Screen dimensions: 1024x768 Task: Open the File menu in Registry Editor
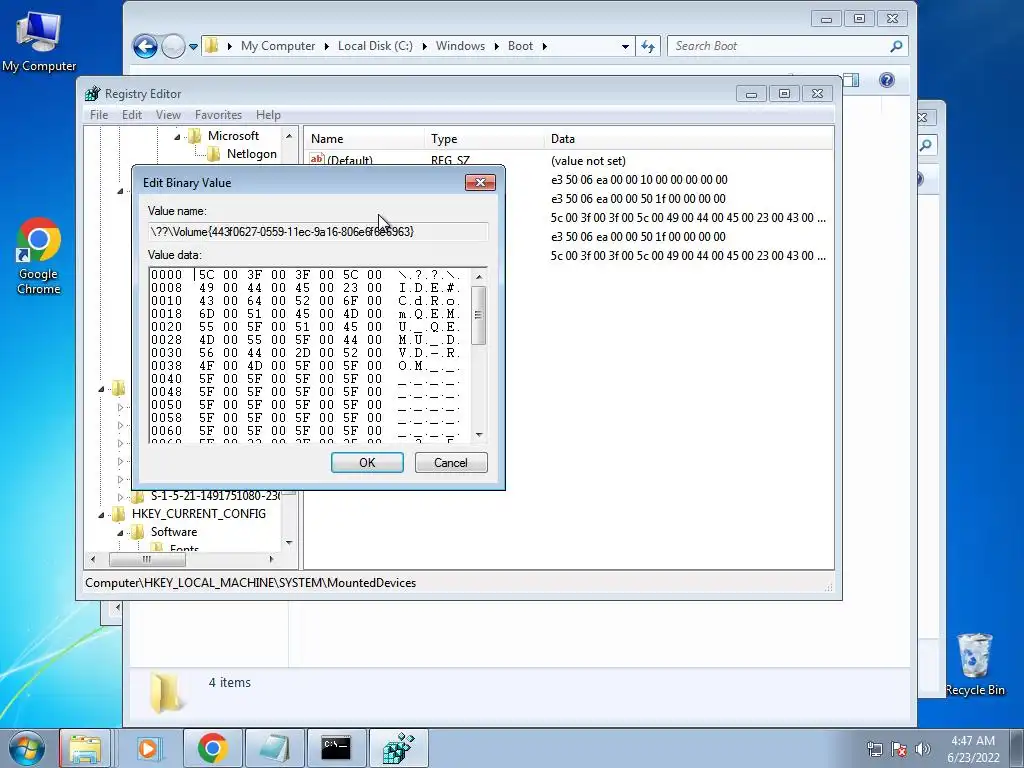point(99,115)
